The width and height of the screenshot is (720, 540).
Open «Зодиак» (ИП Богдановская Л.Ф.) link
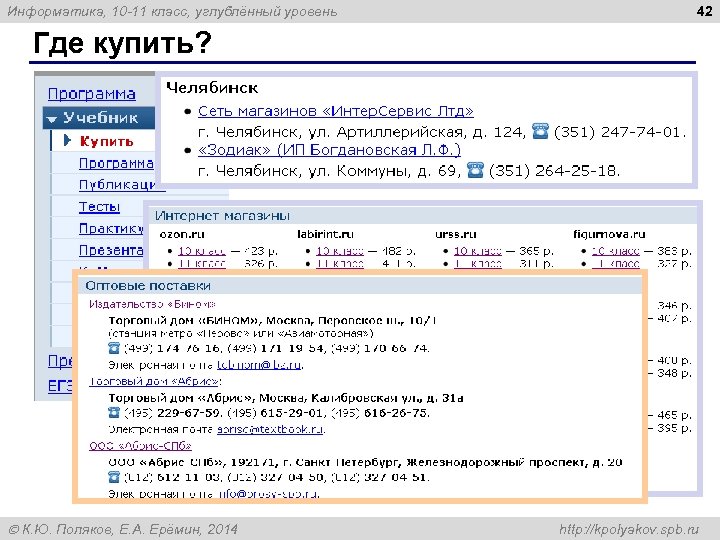click(329, 150)
